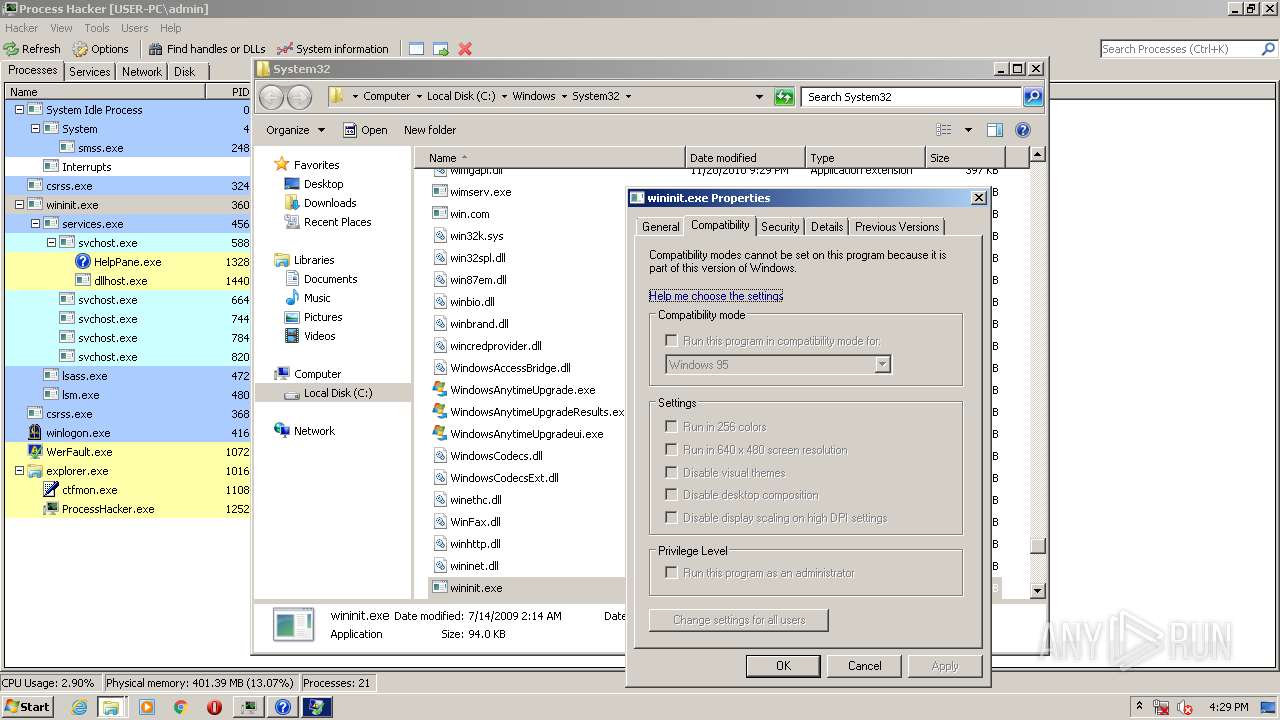
Task: Toggle the preview pane icon
Action: 994,130
